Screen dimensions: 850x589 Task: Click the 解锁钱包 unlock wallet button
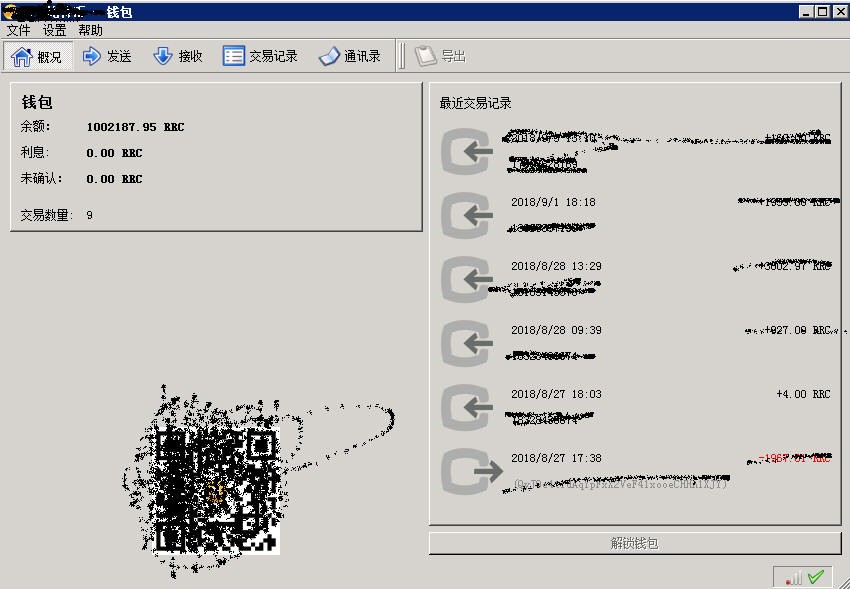click(635, 543)
